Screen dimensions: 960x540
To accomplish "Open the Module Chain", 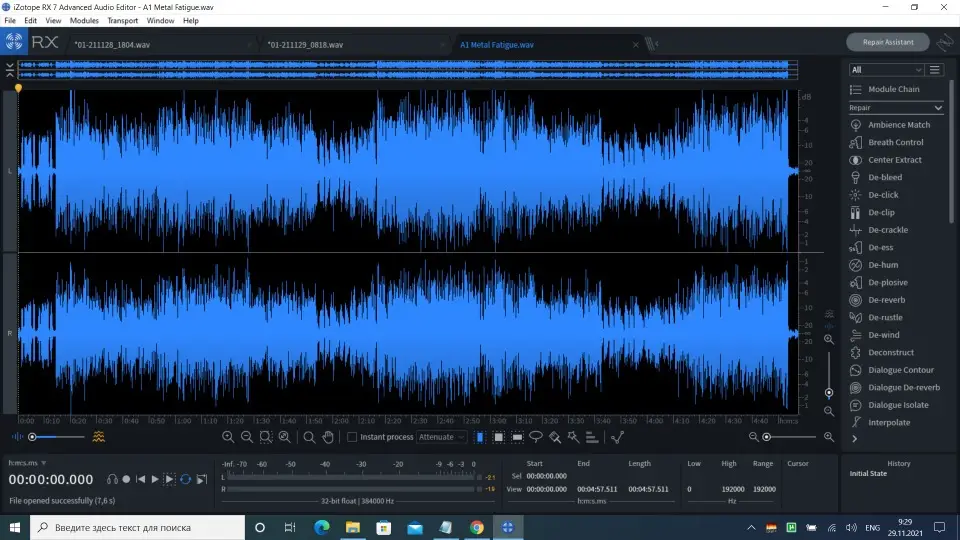I will tap(893, 89).
